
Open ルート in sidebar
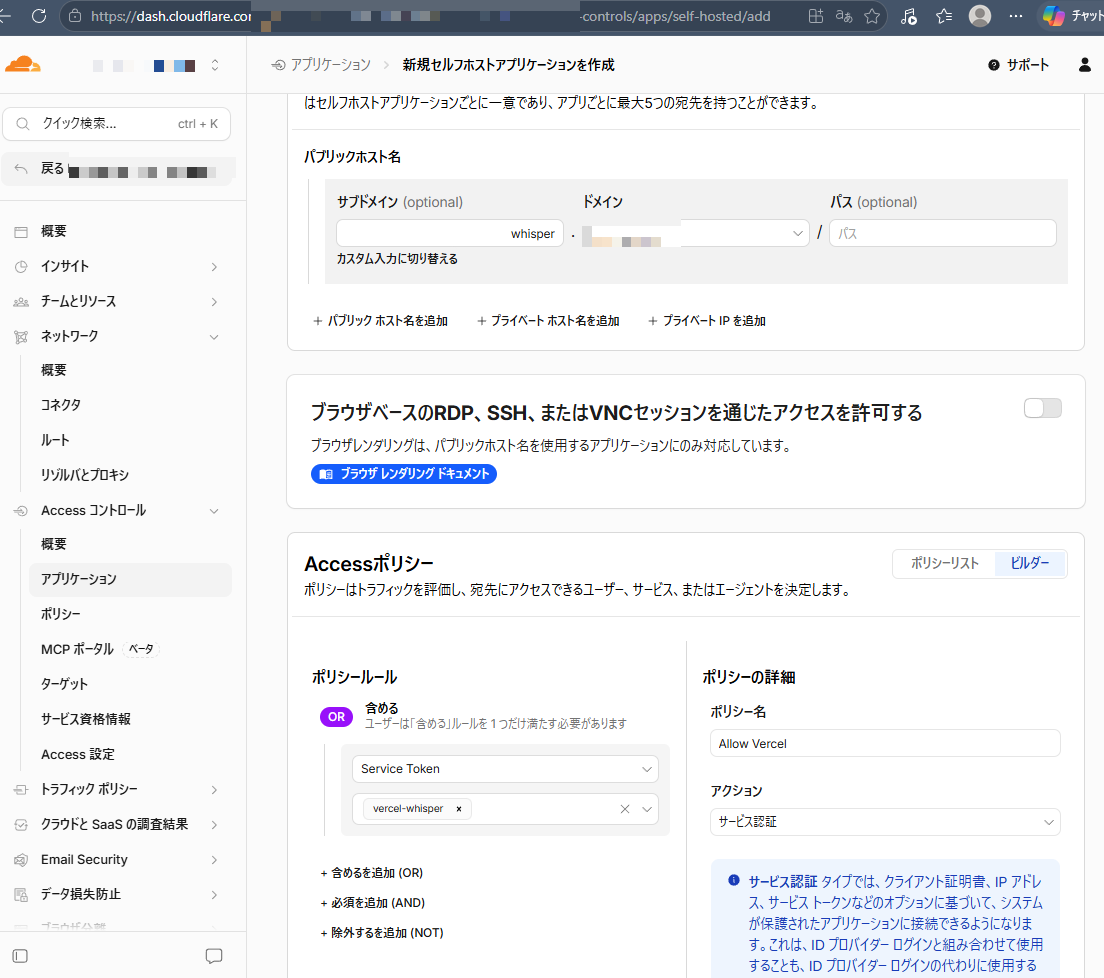[55, 440]
